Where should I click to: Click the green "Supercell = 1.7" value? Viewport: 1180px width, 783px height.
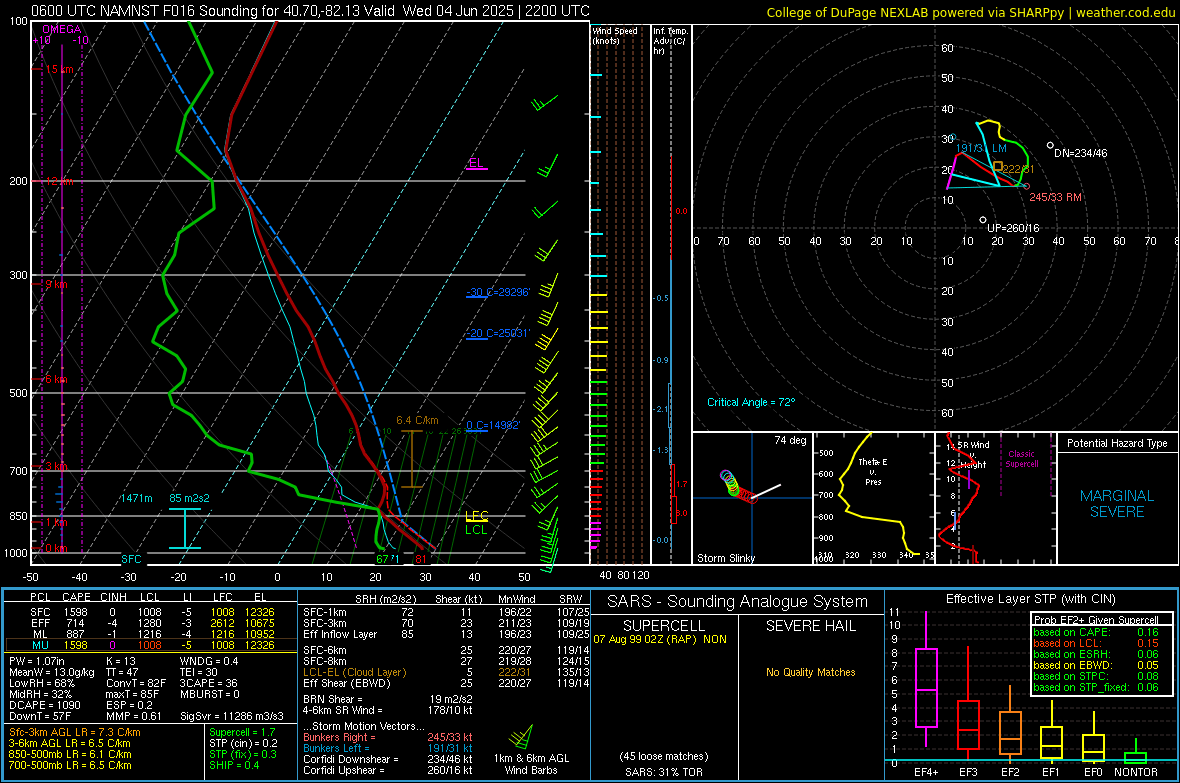[242, 733]
